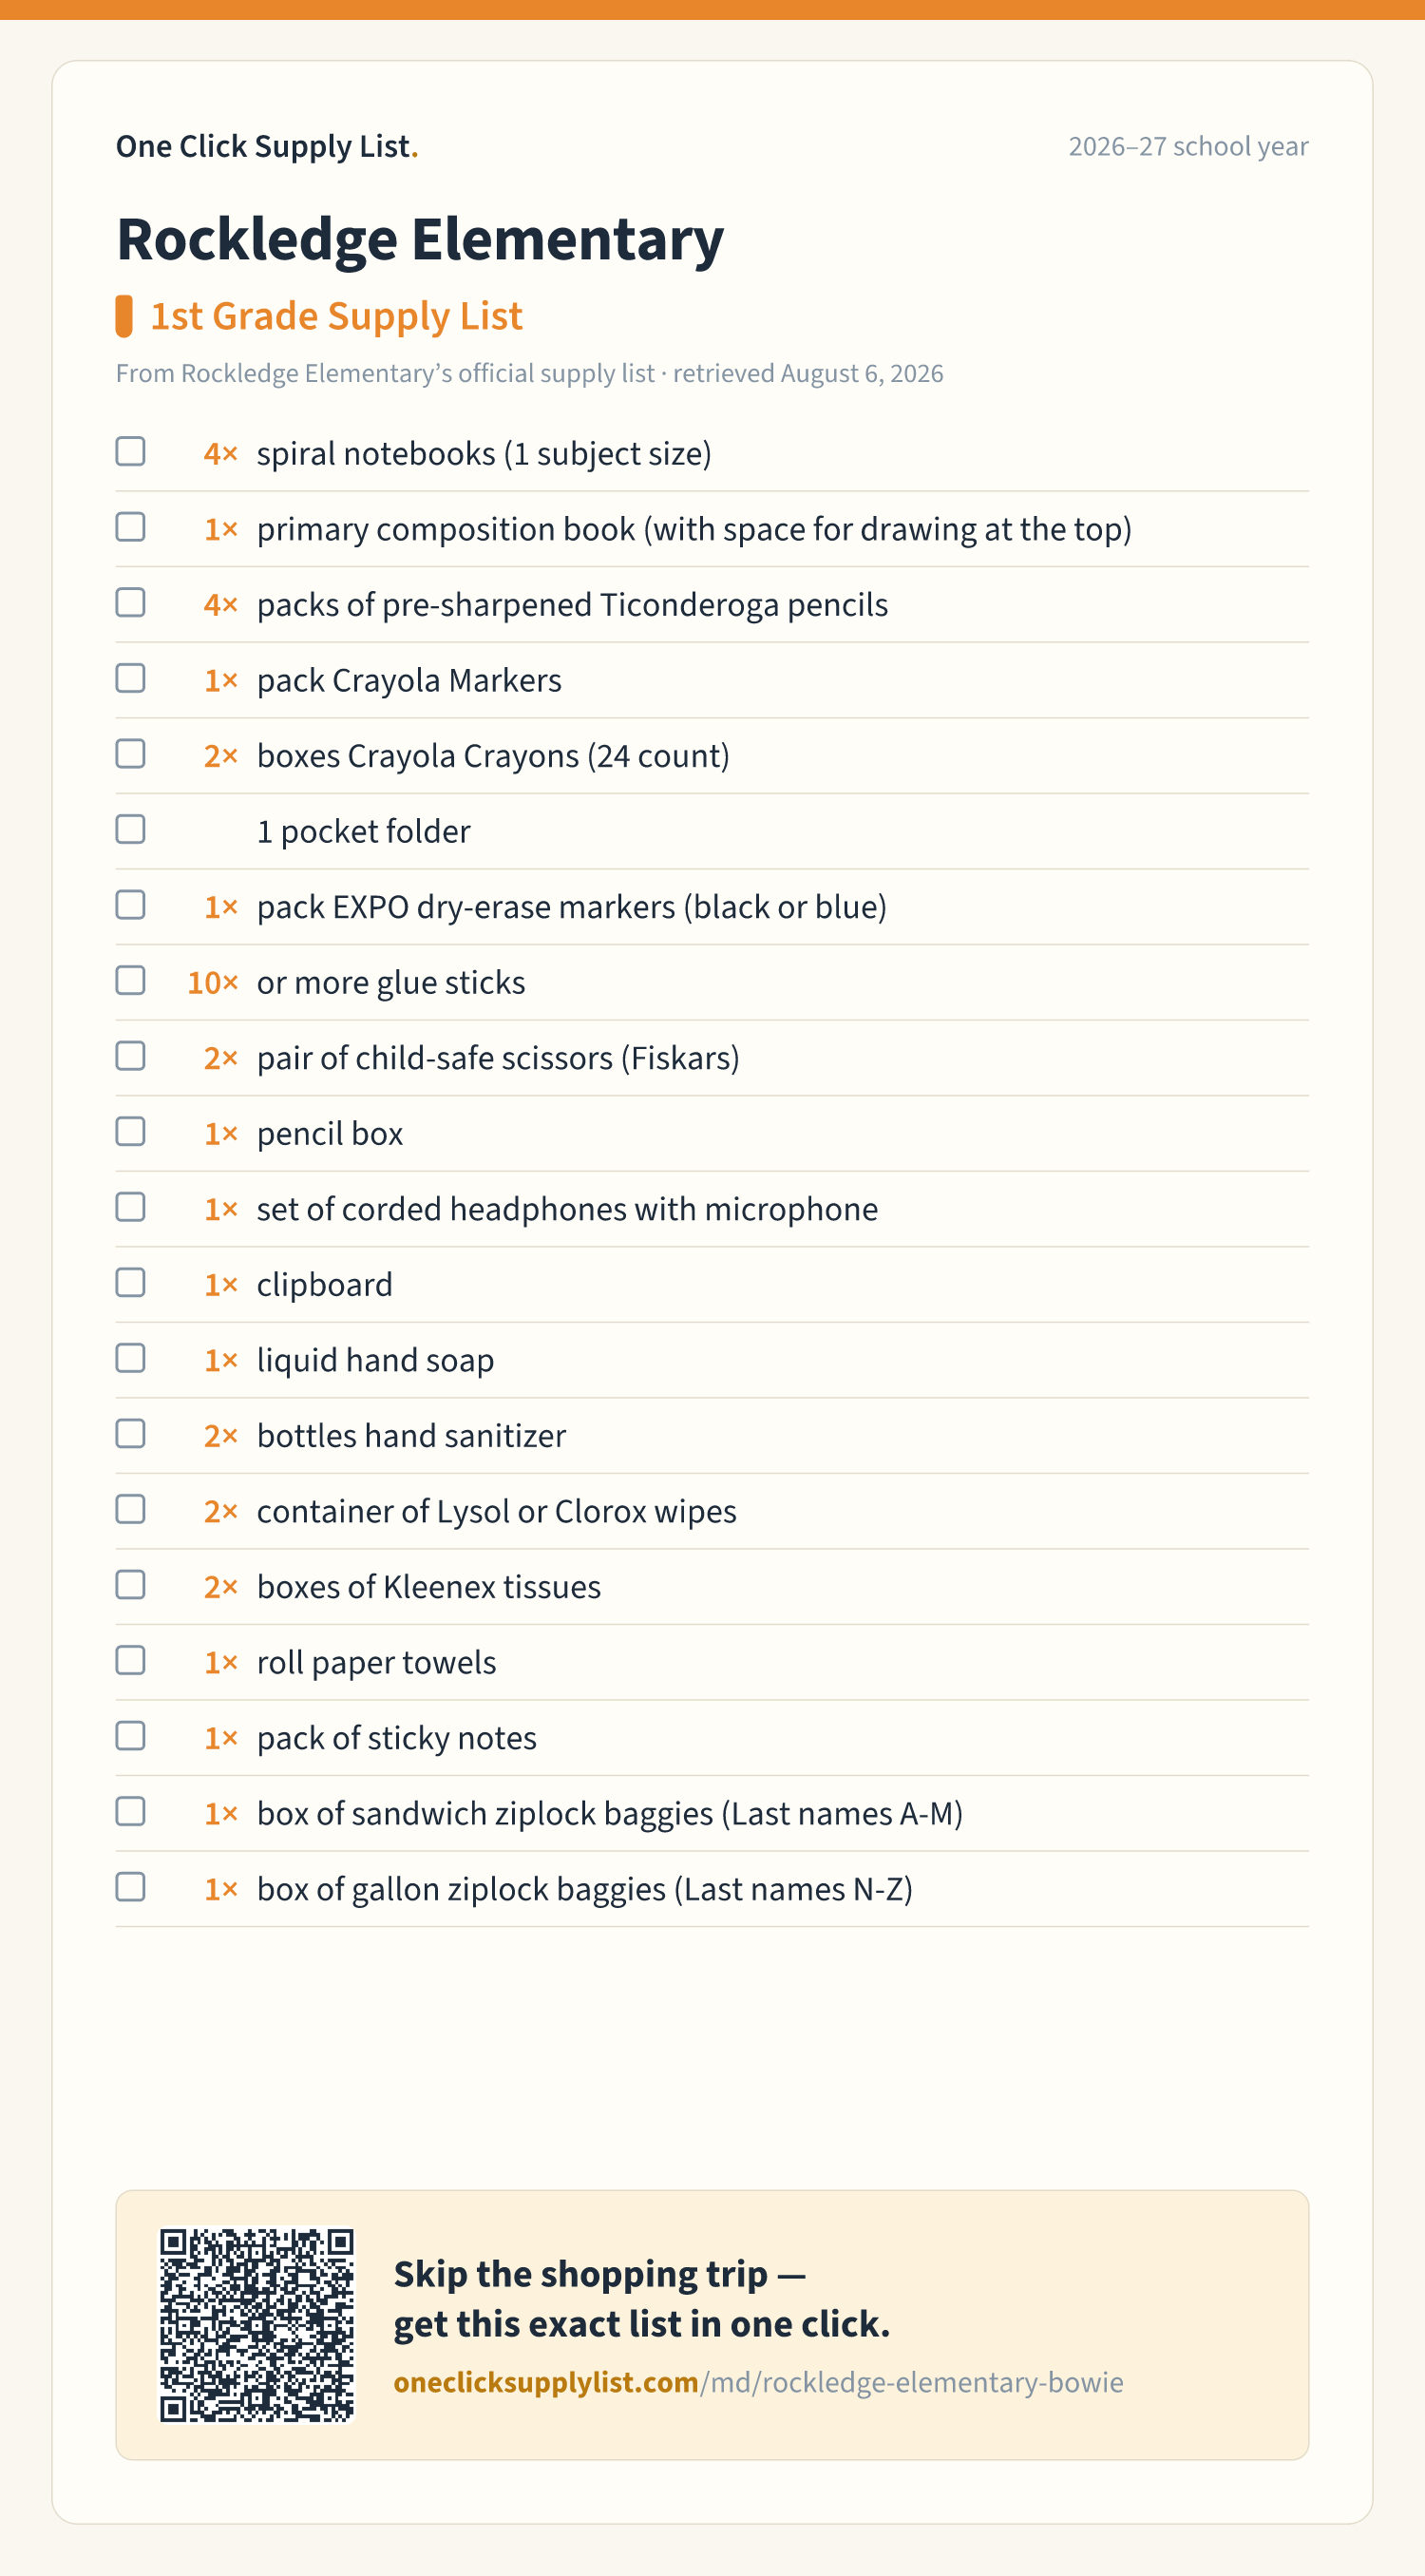Click the orange 1st Grade Supply List marker
The width and height of the screenshot is (1425, 2576).
pyautogui.click(x=124, y=316)
